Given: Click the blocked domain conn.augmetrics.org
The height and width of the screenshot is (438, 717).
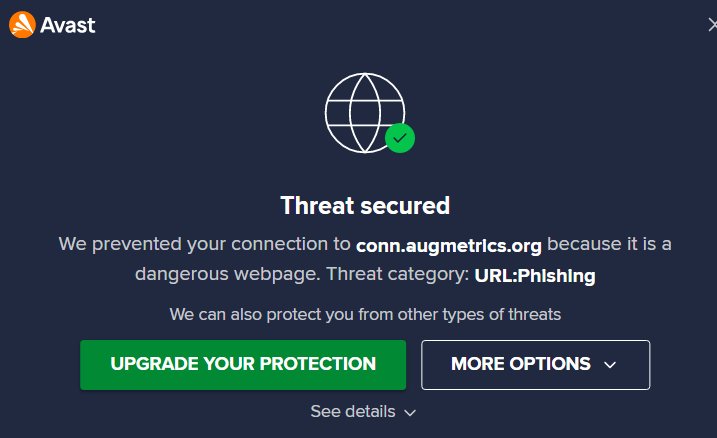Looking at the screenshot, I should pos(449,246).
